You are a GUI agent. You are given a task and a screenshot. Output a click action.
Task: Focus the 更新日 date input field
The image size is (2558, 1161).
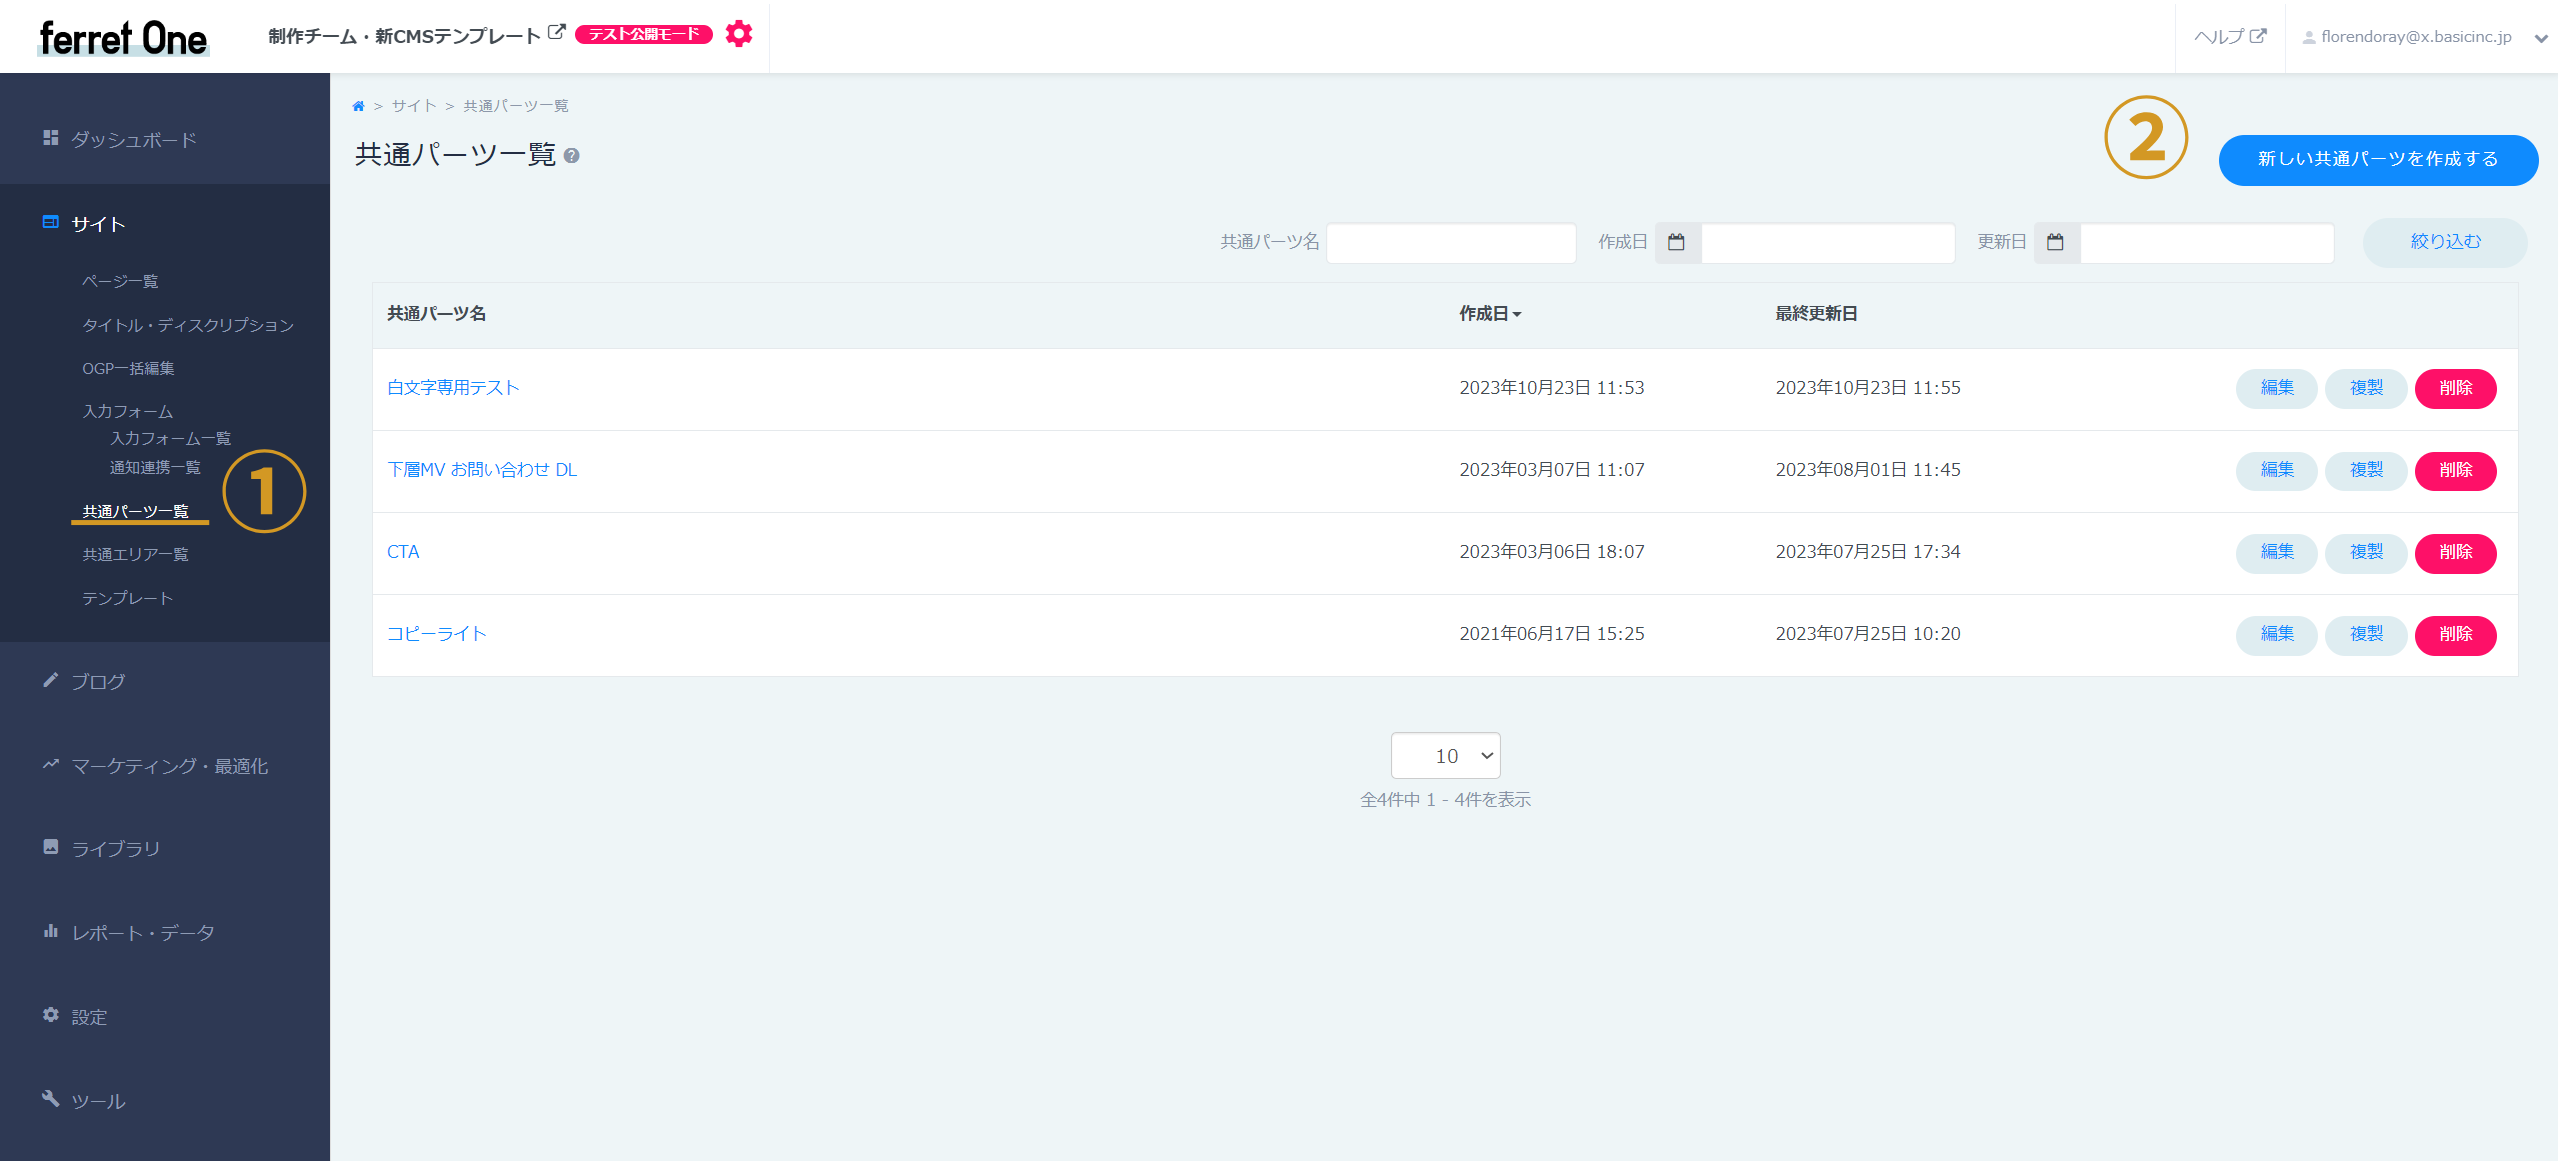pyautogui.click(x=2207, y=243)
